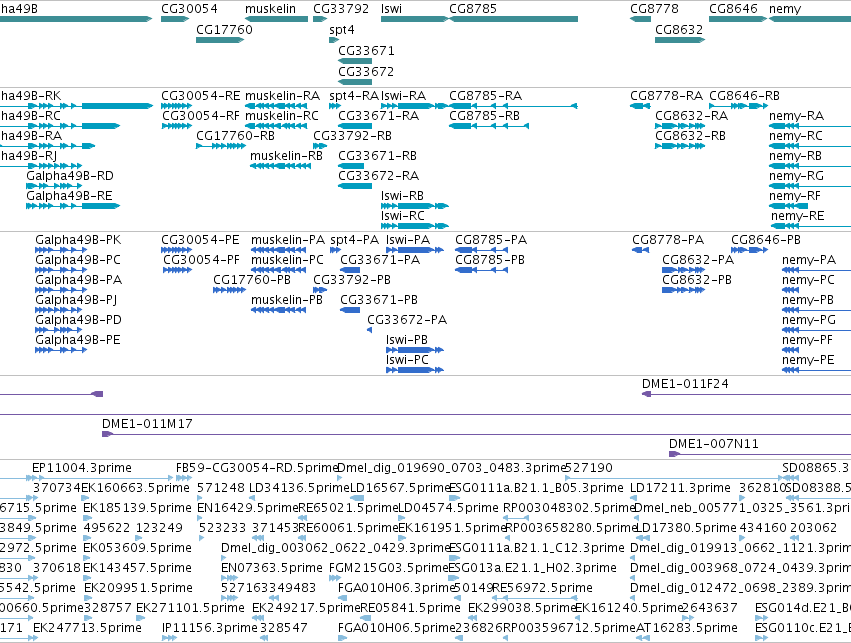Click protein nemy-PF label

tap(807, 341)
